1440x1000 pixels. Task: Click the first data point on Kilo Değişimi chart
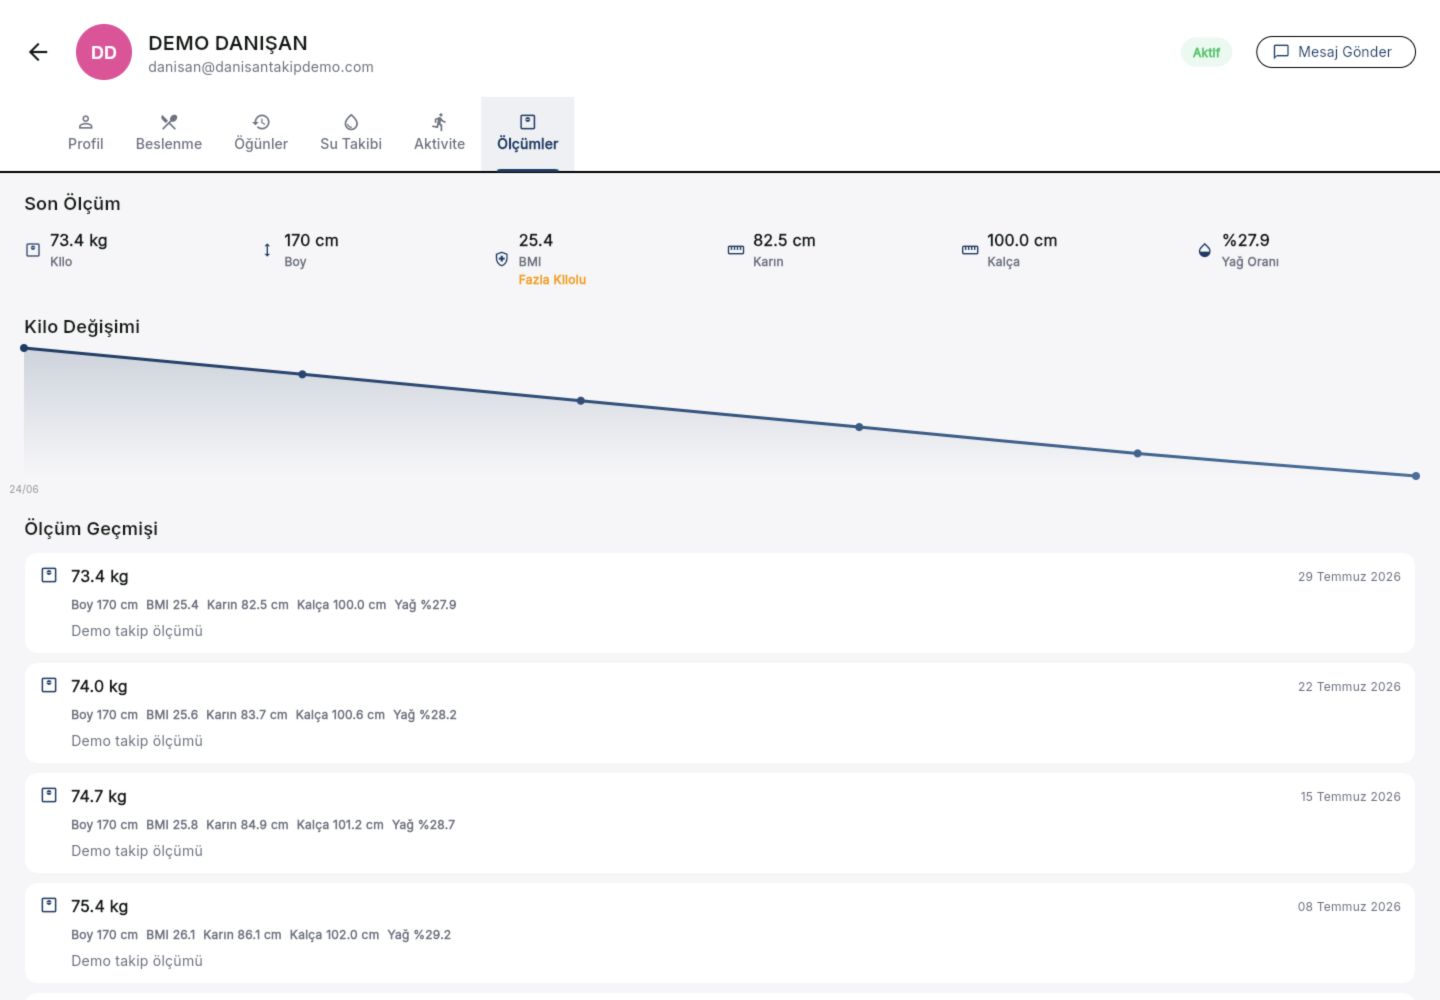pyautogui.click(x=24, y=348)
